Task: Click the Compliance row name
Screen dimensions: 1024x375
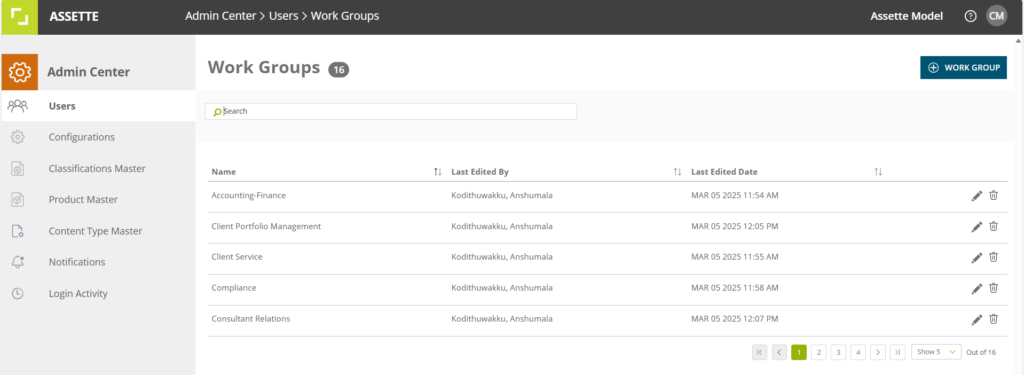Action: [234, 288]
